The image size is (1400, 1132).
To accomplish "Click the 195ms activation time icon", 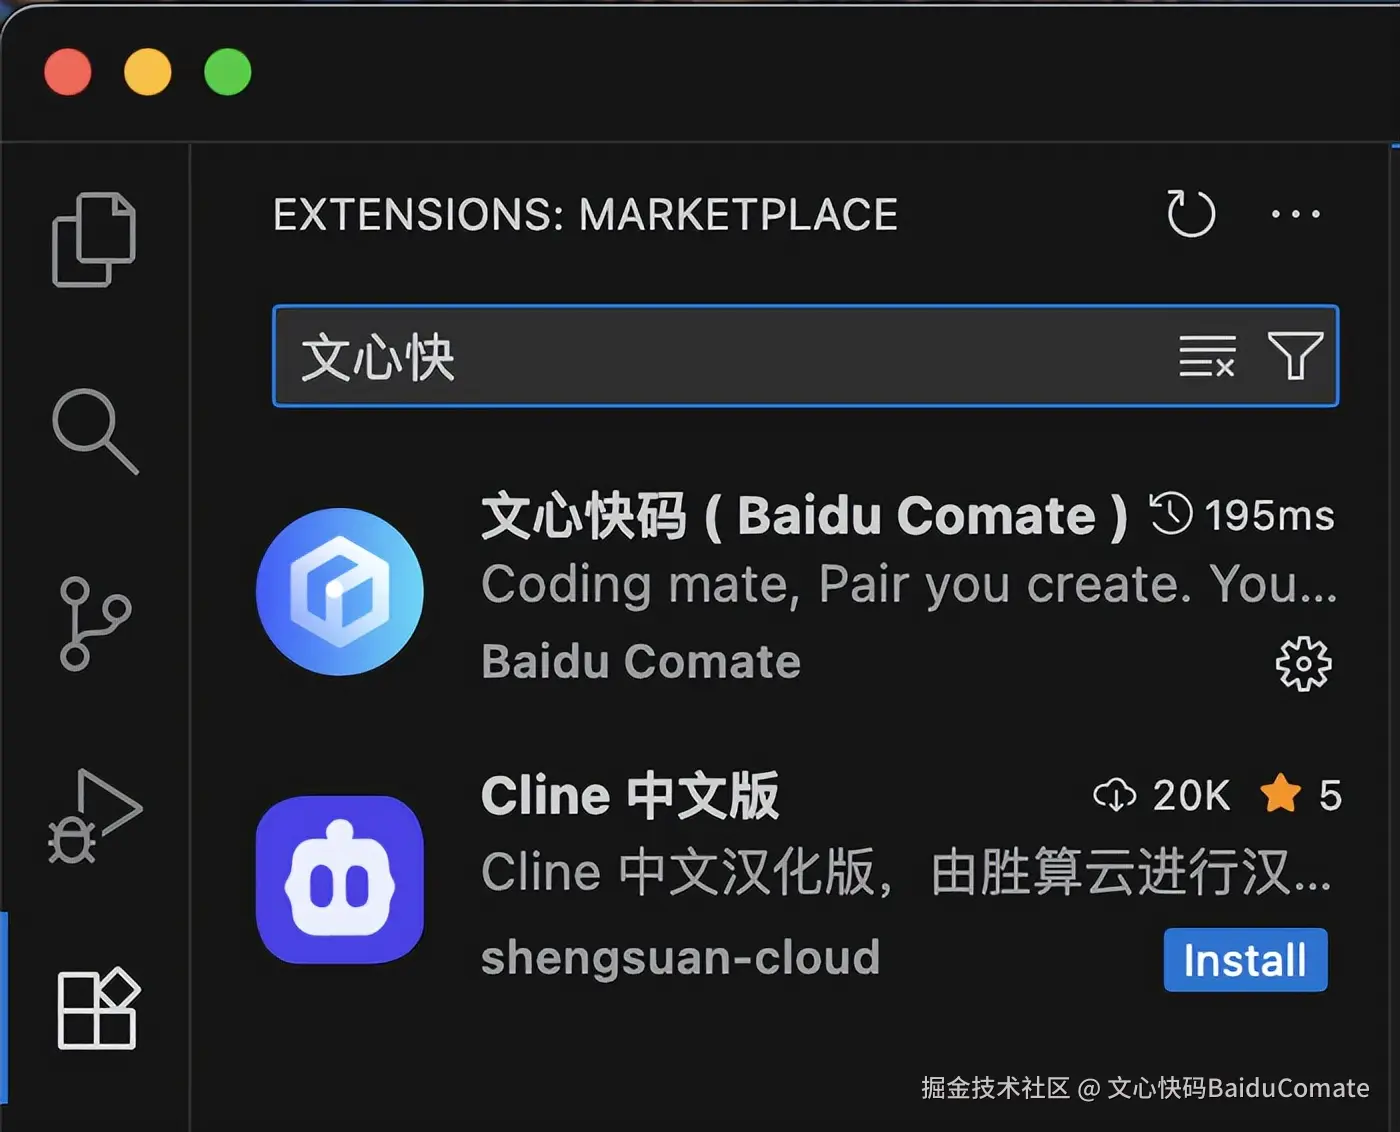I will click(1170, 514).
